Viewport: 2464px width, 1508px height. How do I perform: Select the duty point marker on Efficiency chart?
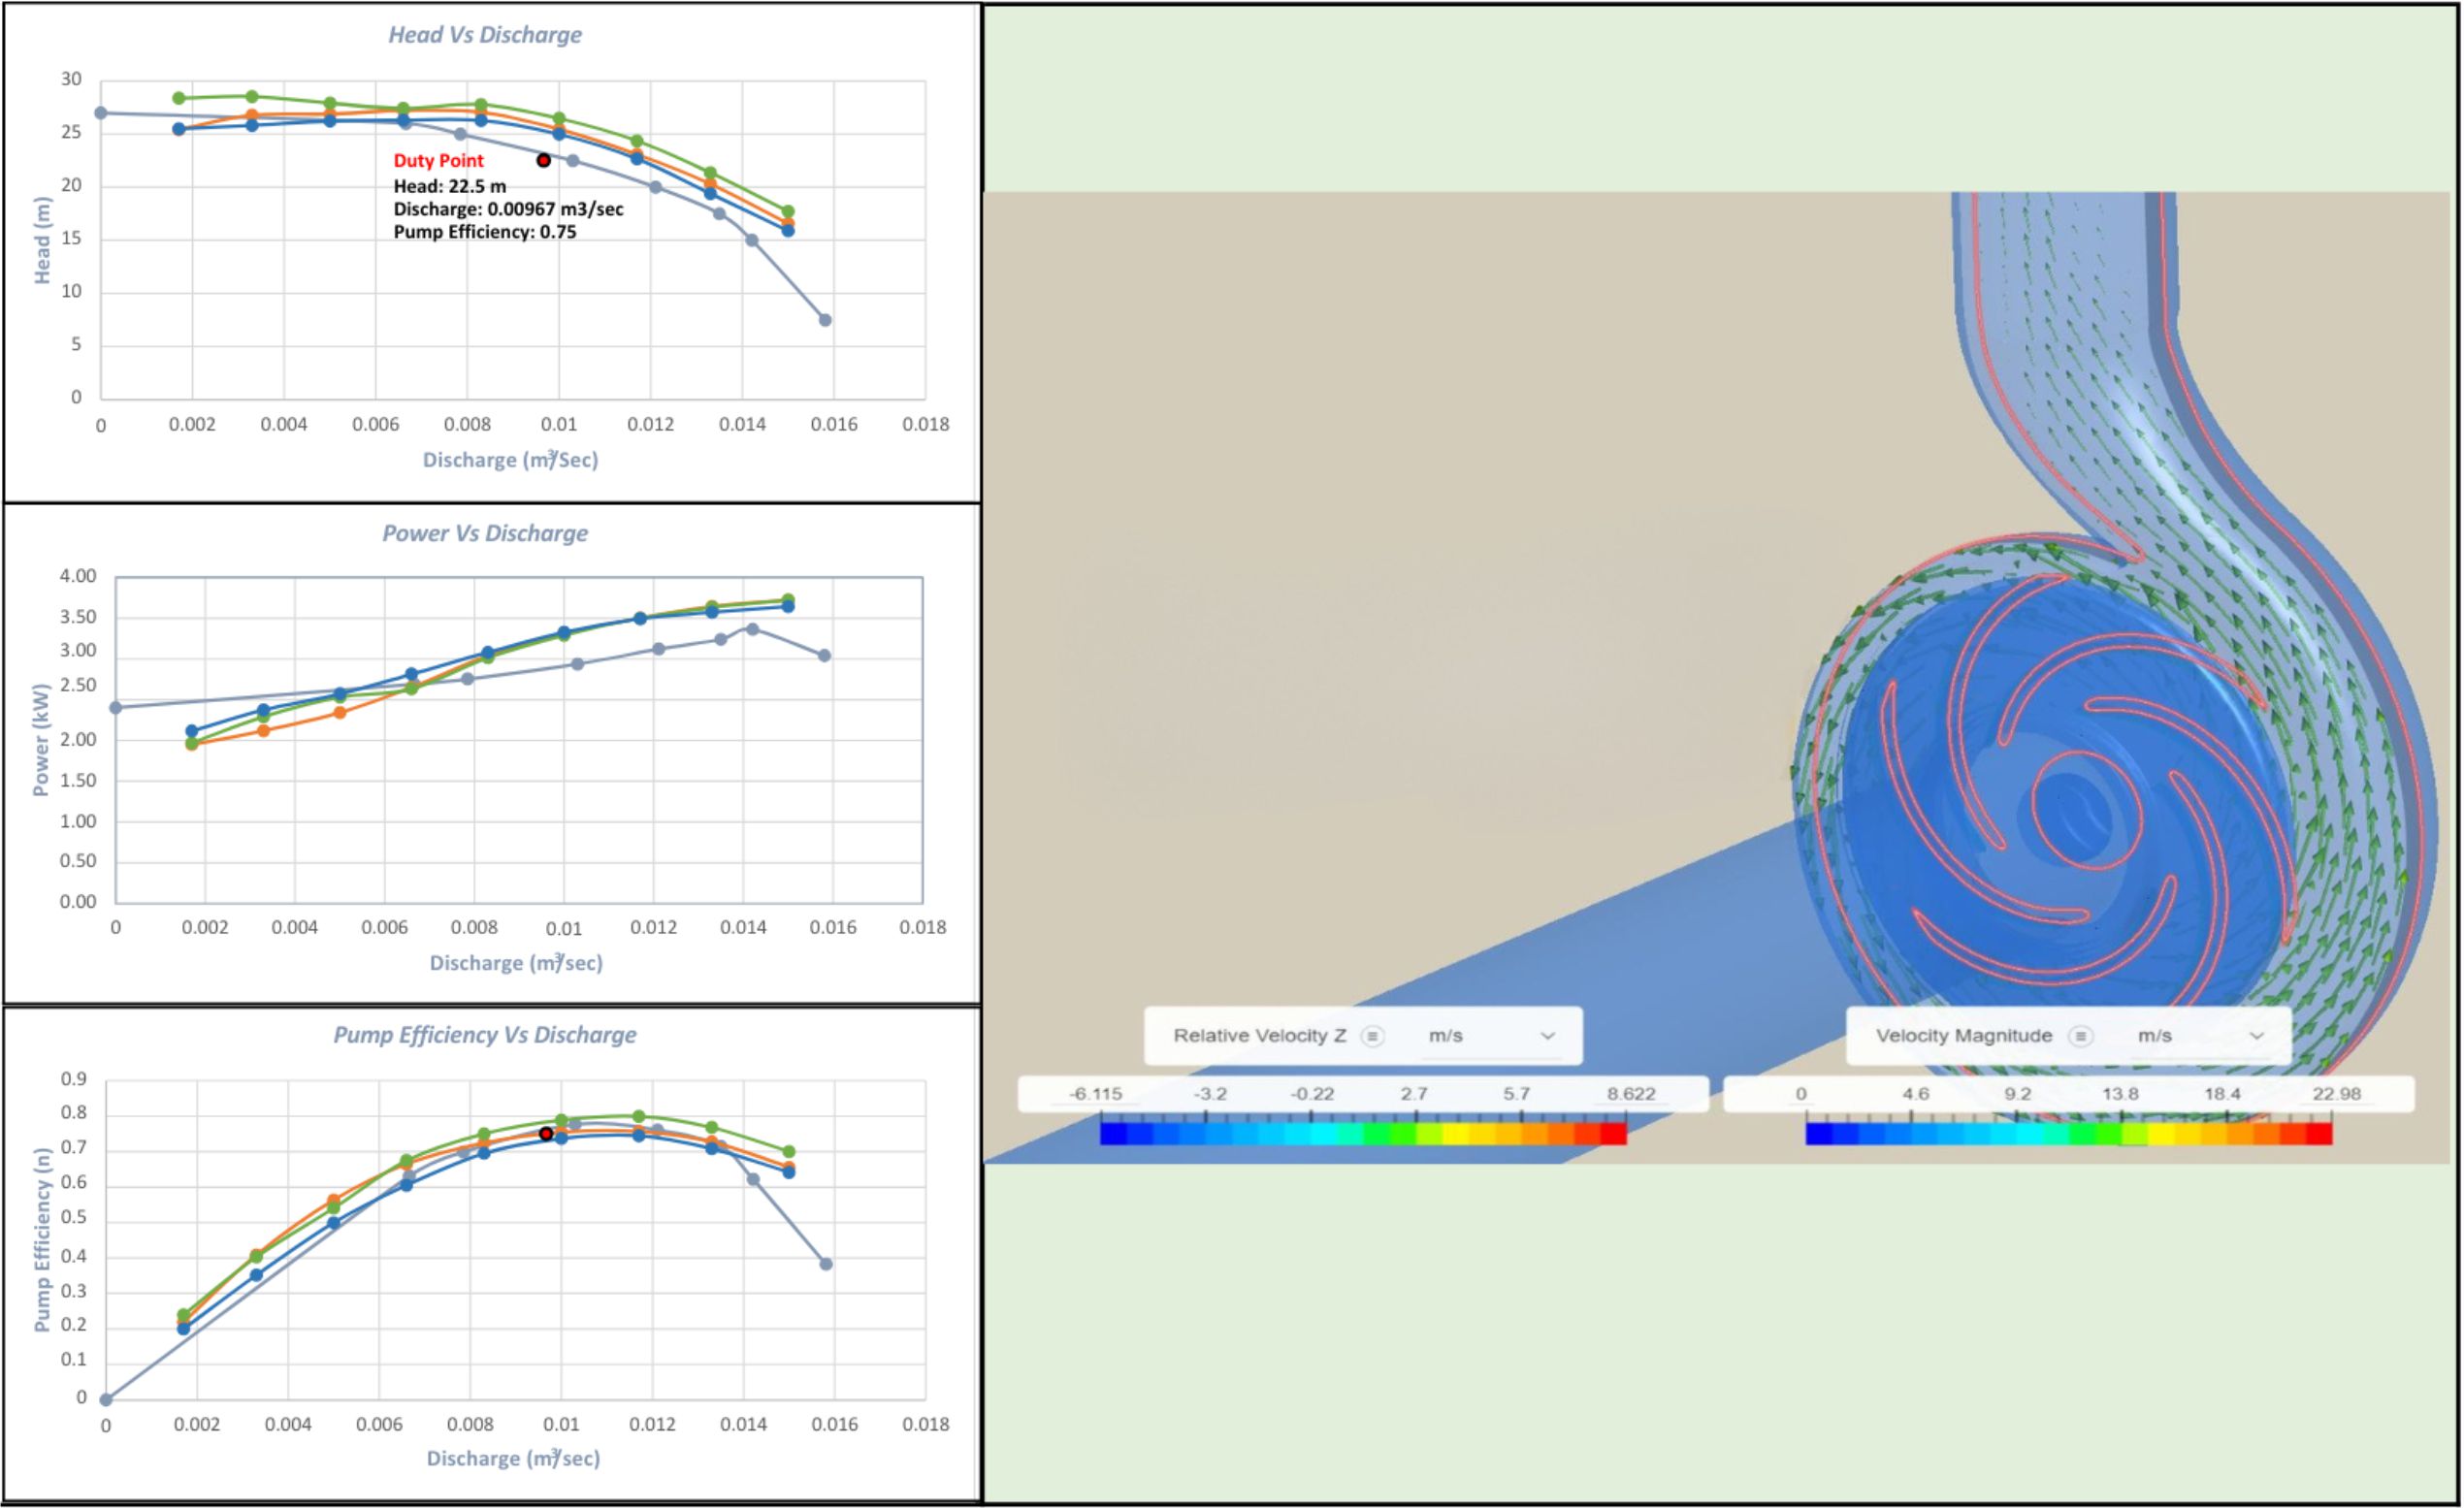546,1133
